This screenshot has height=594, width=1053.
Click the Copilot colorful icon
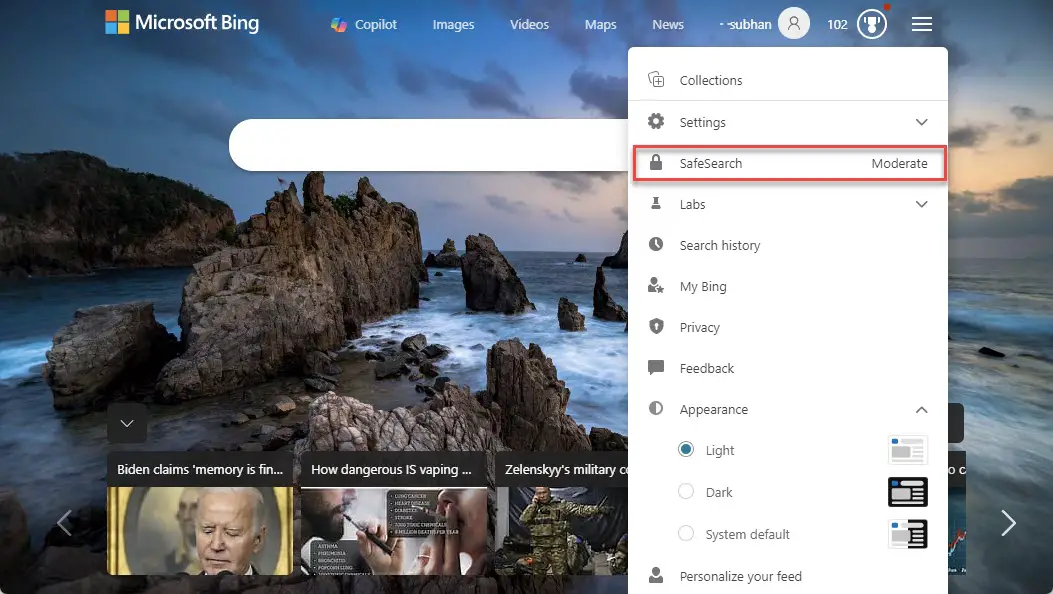point(339,25)
